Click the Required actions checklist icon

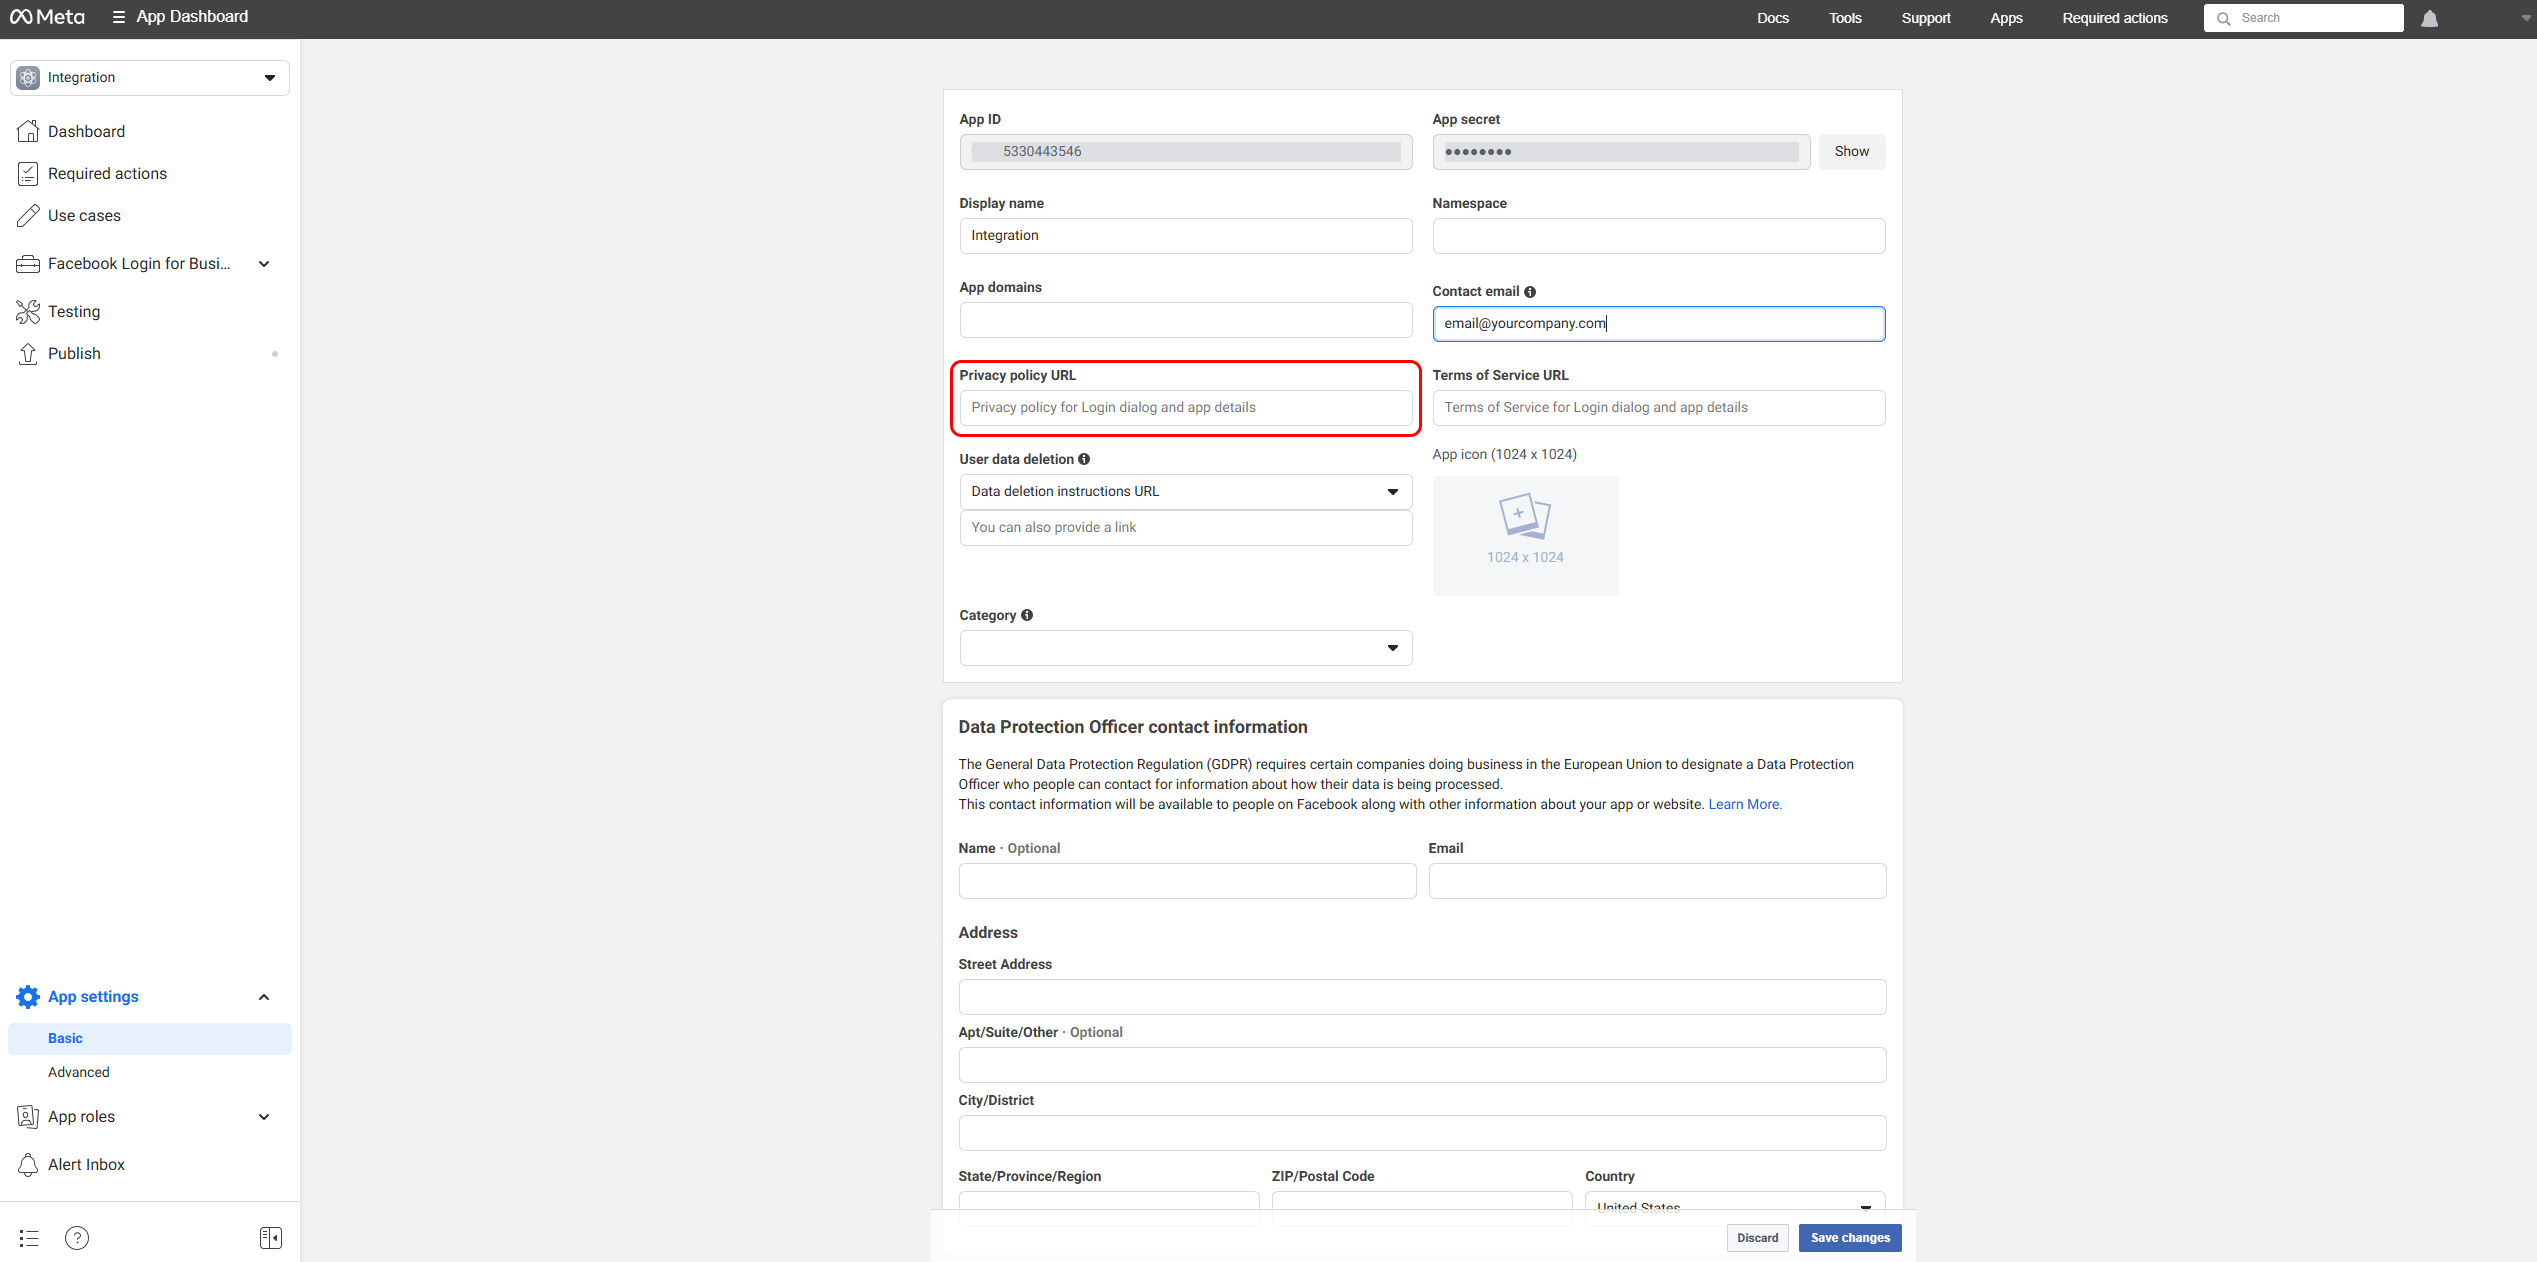point(28,173)
